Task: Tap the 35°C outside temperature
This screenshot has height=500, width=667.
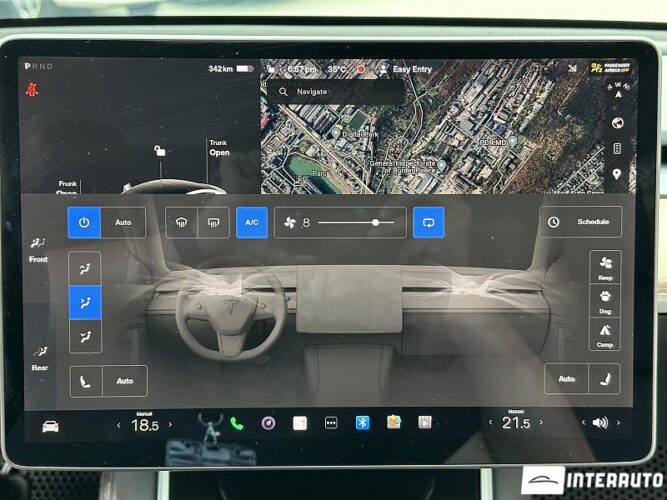Action: coord(337,69)
